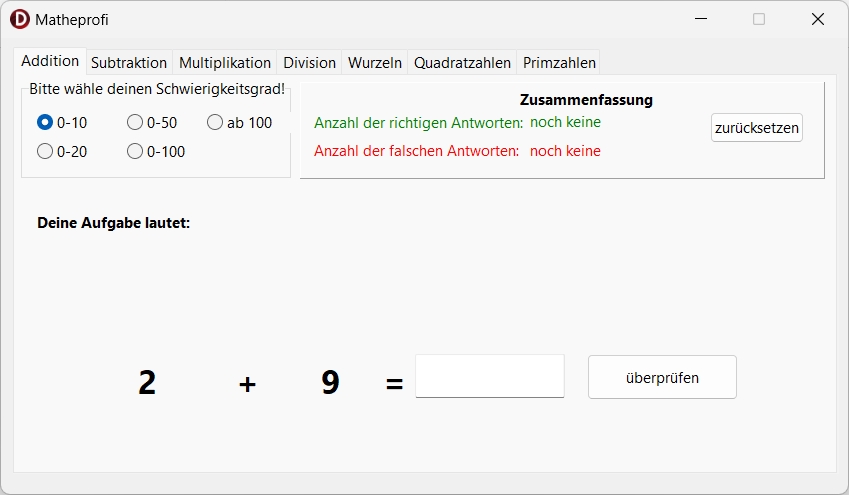Click the Matheprofi app icon in title bar

point(20,19)
